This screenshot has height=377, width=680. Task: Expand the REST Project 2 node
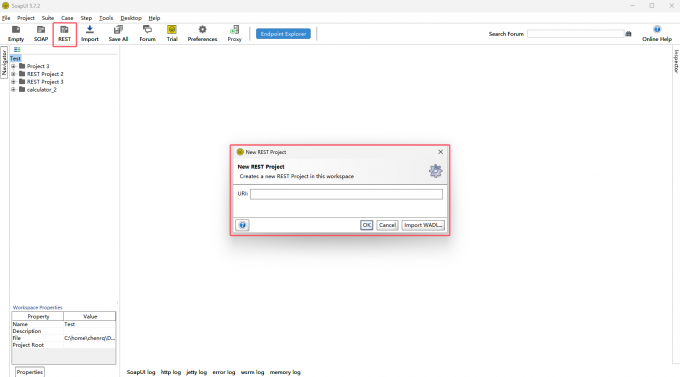tap(13, 74)
